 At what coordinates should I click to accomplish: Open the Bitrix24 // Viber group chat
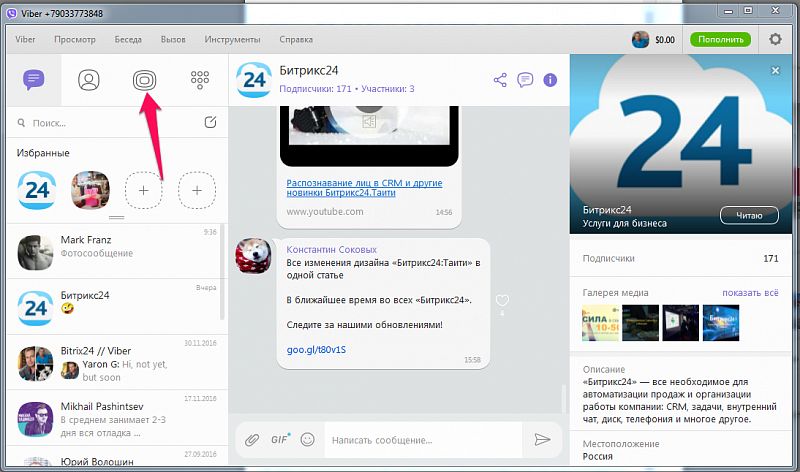click(117, 362)
